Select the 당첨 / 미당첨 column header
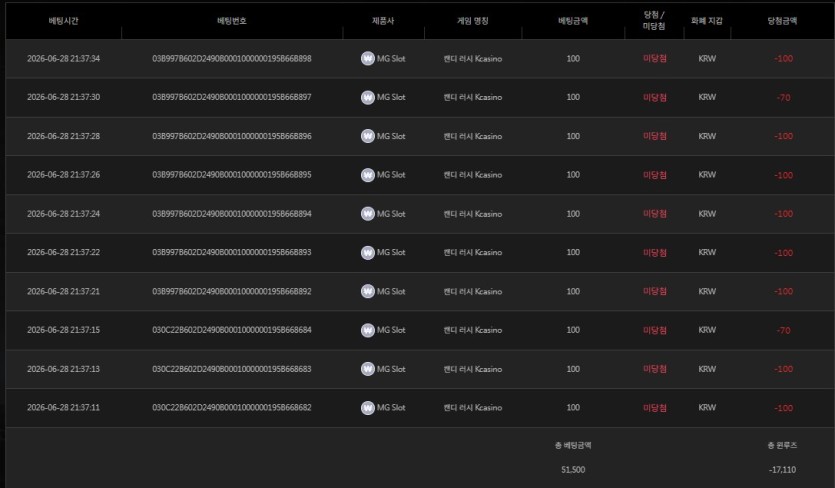The width and height of the screenshot is (835, 488). [x=654, y=21]
